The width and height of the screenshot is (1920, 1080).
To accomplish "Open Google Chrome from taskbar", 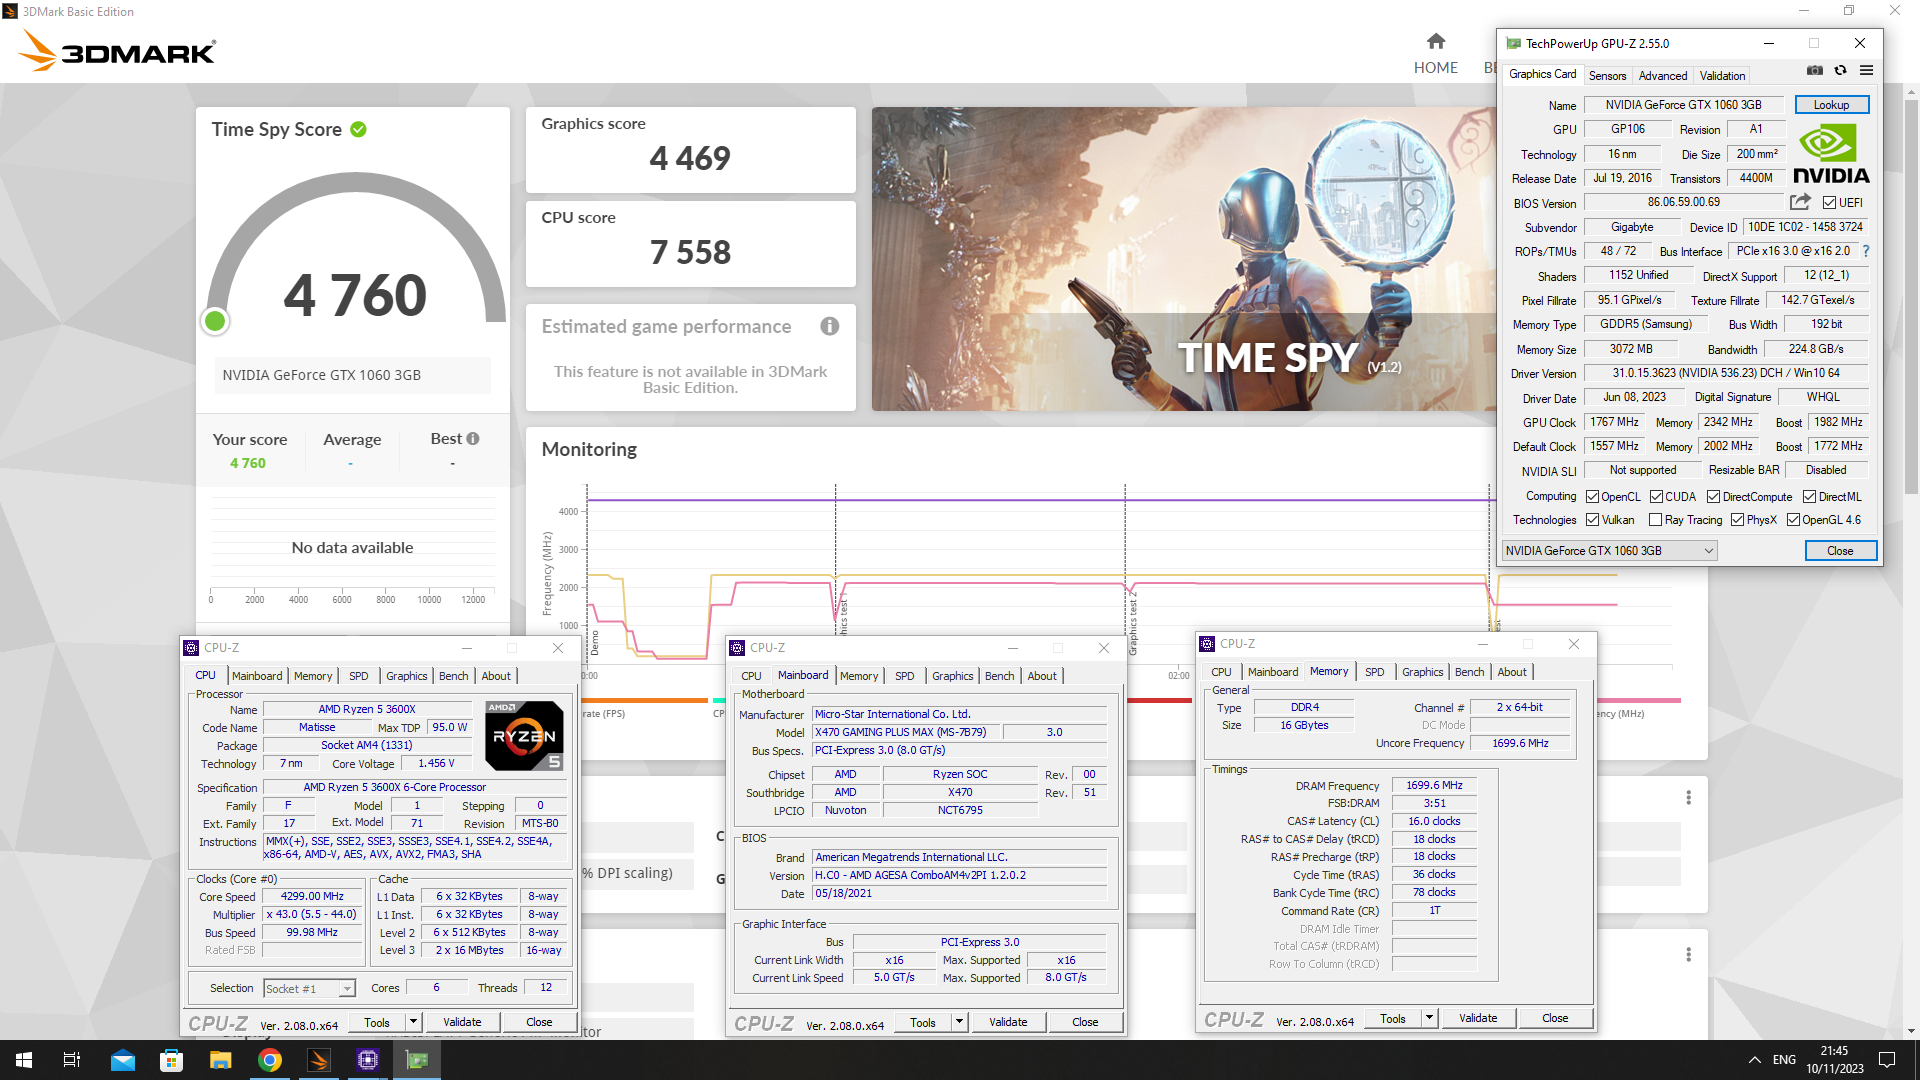I will click(269, 1060).
